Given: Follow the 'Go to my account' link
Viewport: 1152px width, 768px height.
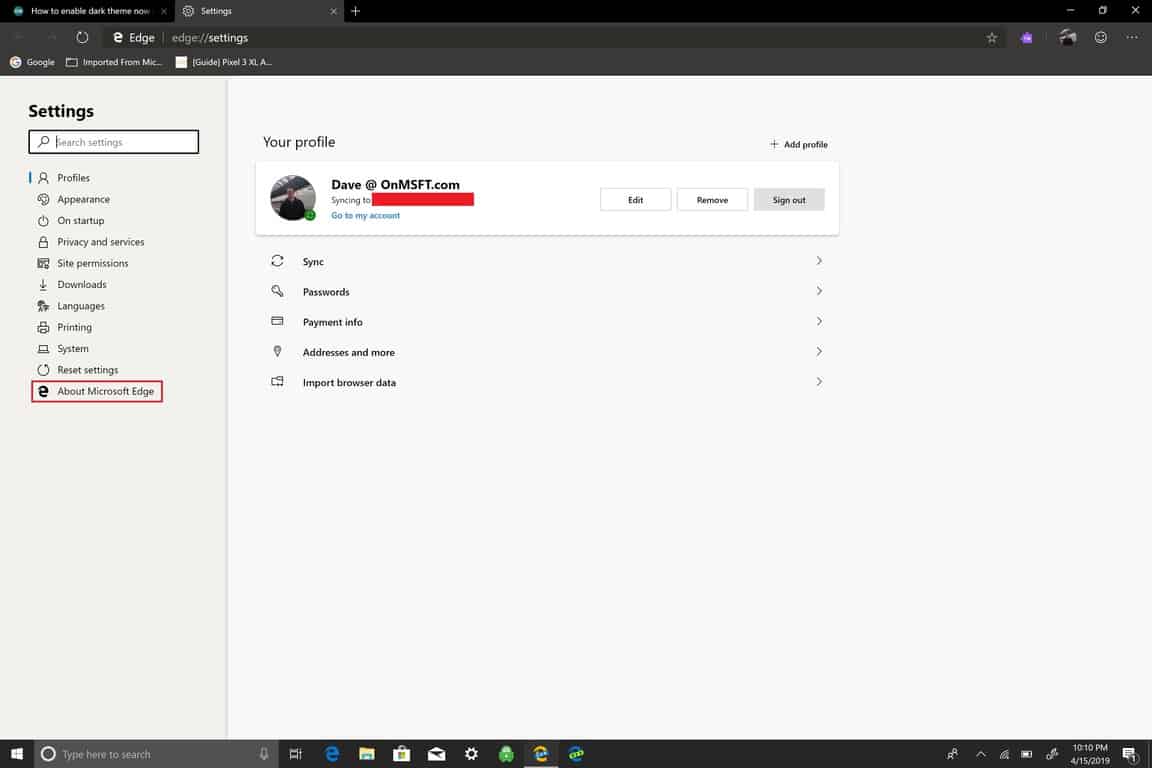Looking at the screenshot, I should click(x=365, y=215).
